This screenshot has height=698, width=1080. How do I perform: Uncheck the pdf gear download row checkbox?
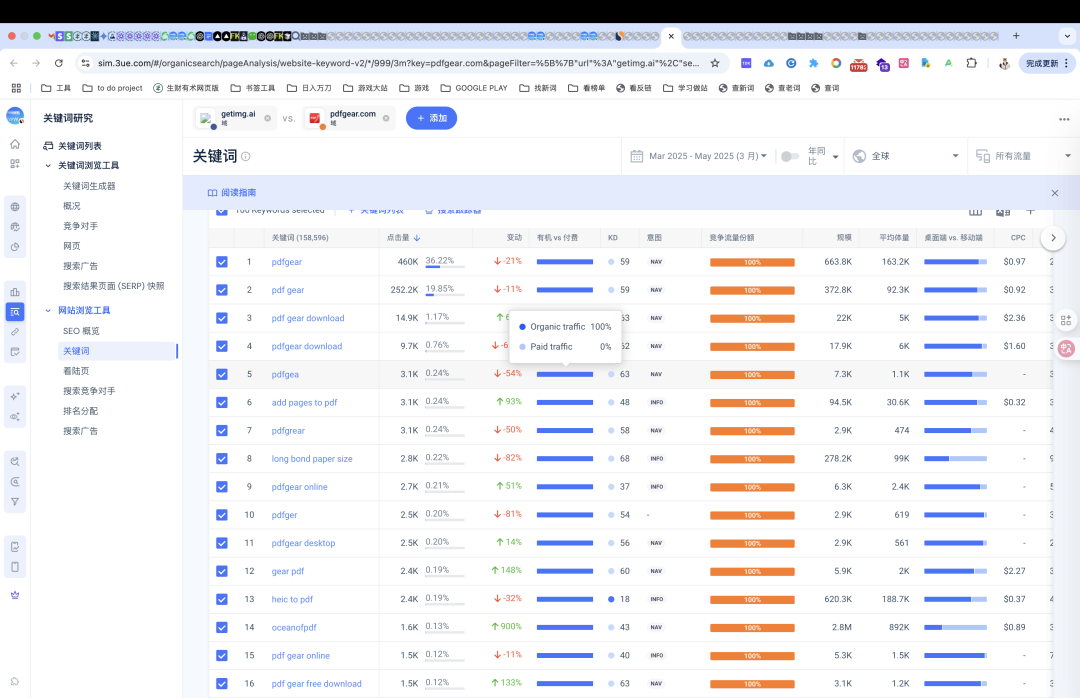point(222,318)
